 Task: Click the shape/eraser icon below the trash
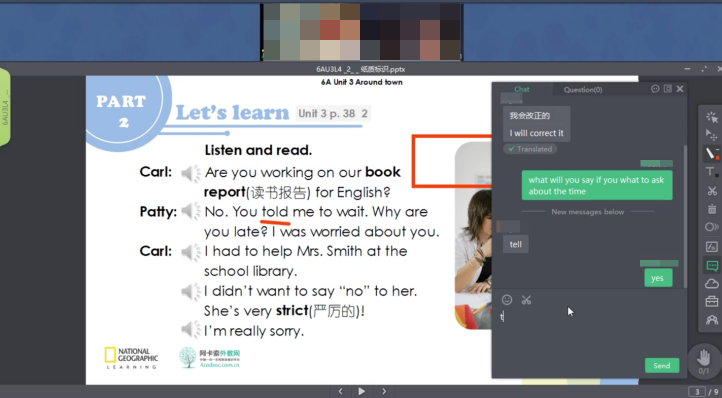pos(711,227)
